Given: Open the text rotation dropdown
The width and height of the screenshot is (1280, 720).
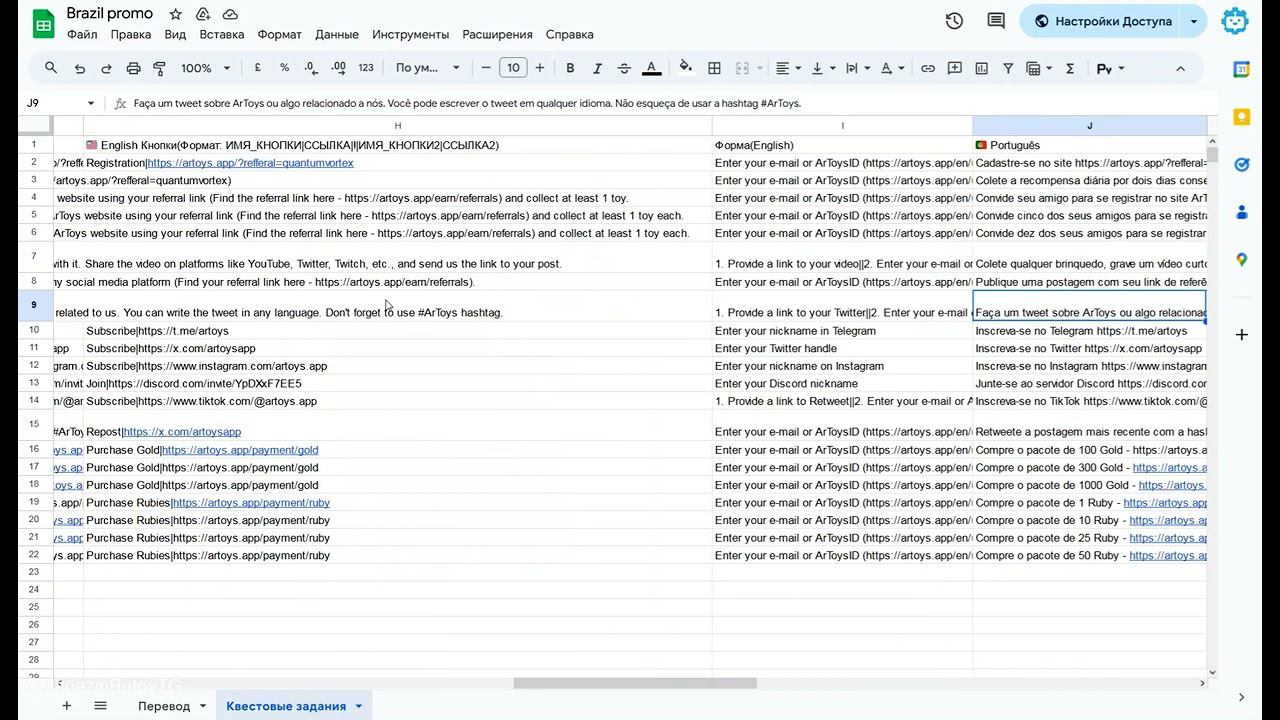Looking at the screenshot, I should (x=892, y=68).
